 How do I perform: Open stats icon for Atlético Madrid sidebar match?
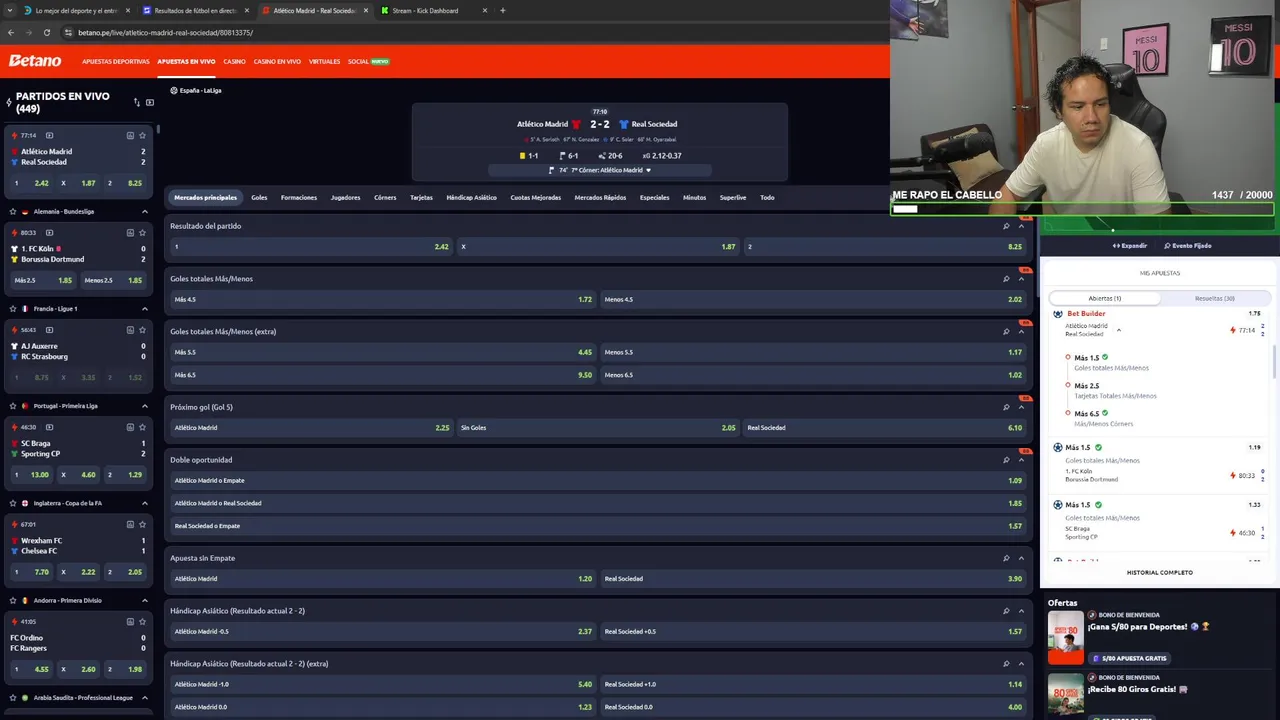pyautogui.click(x=130, y=135)
